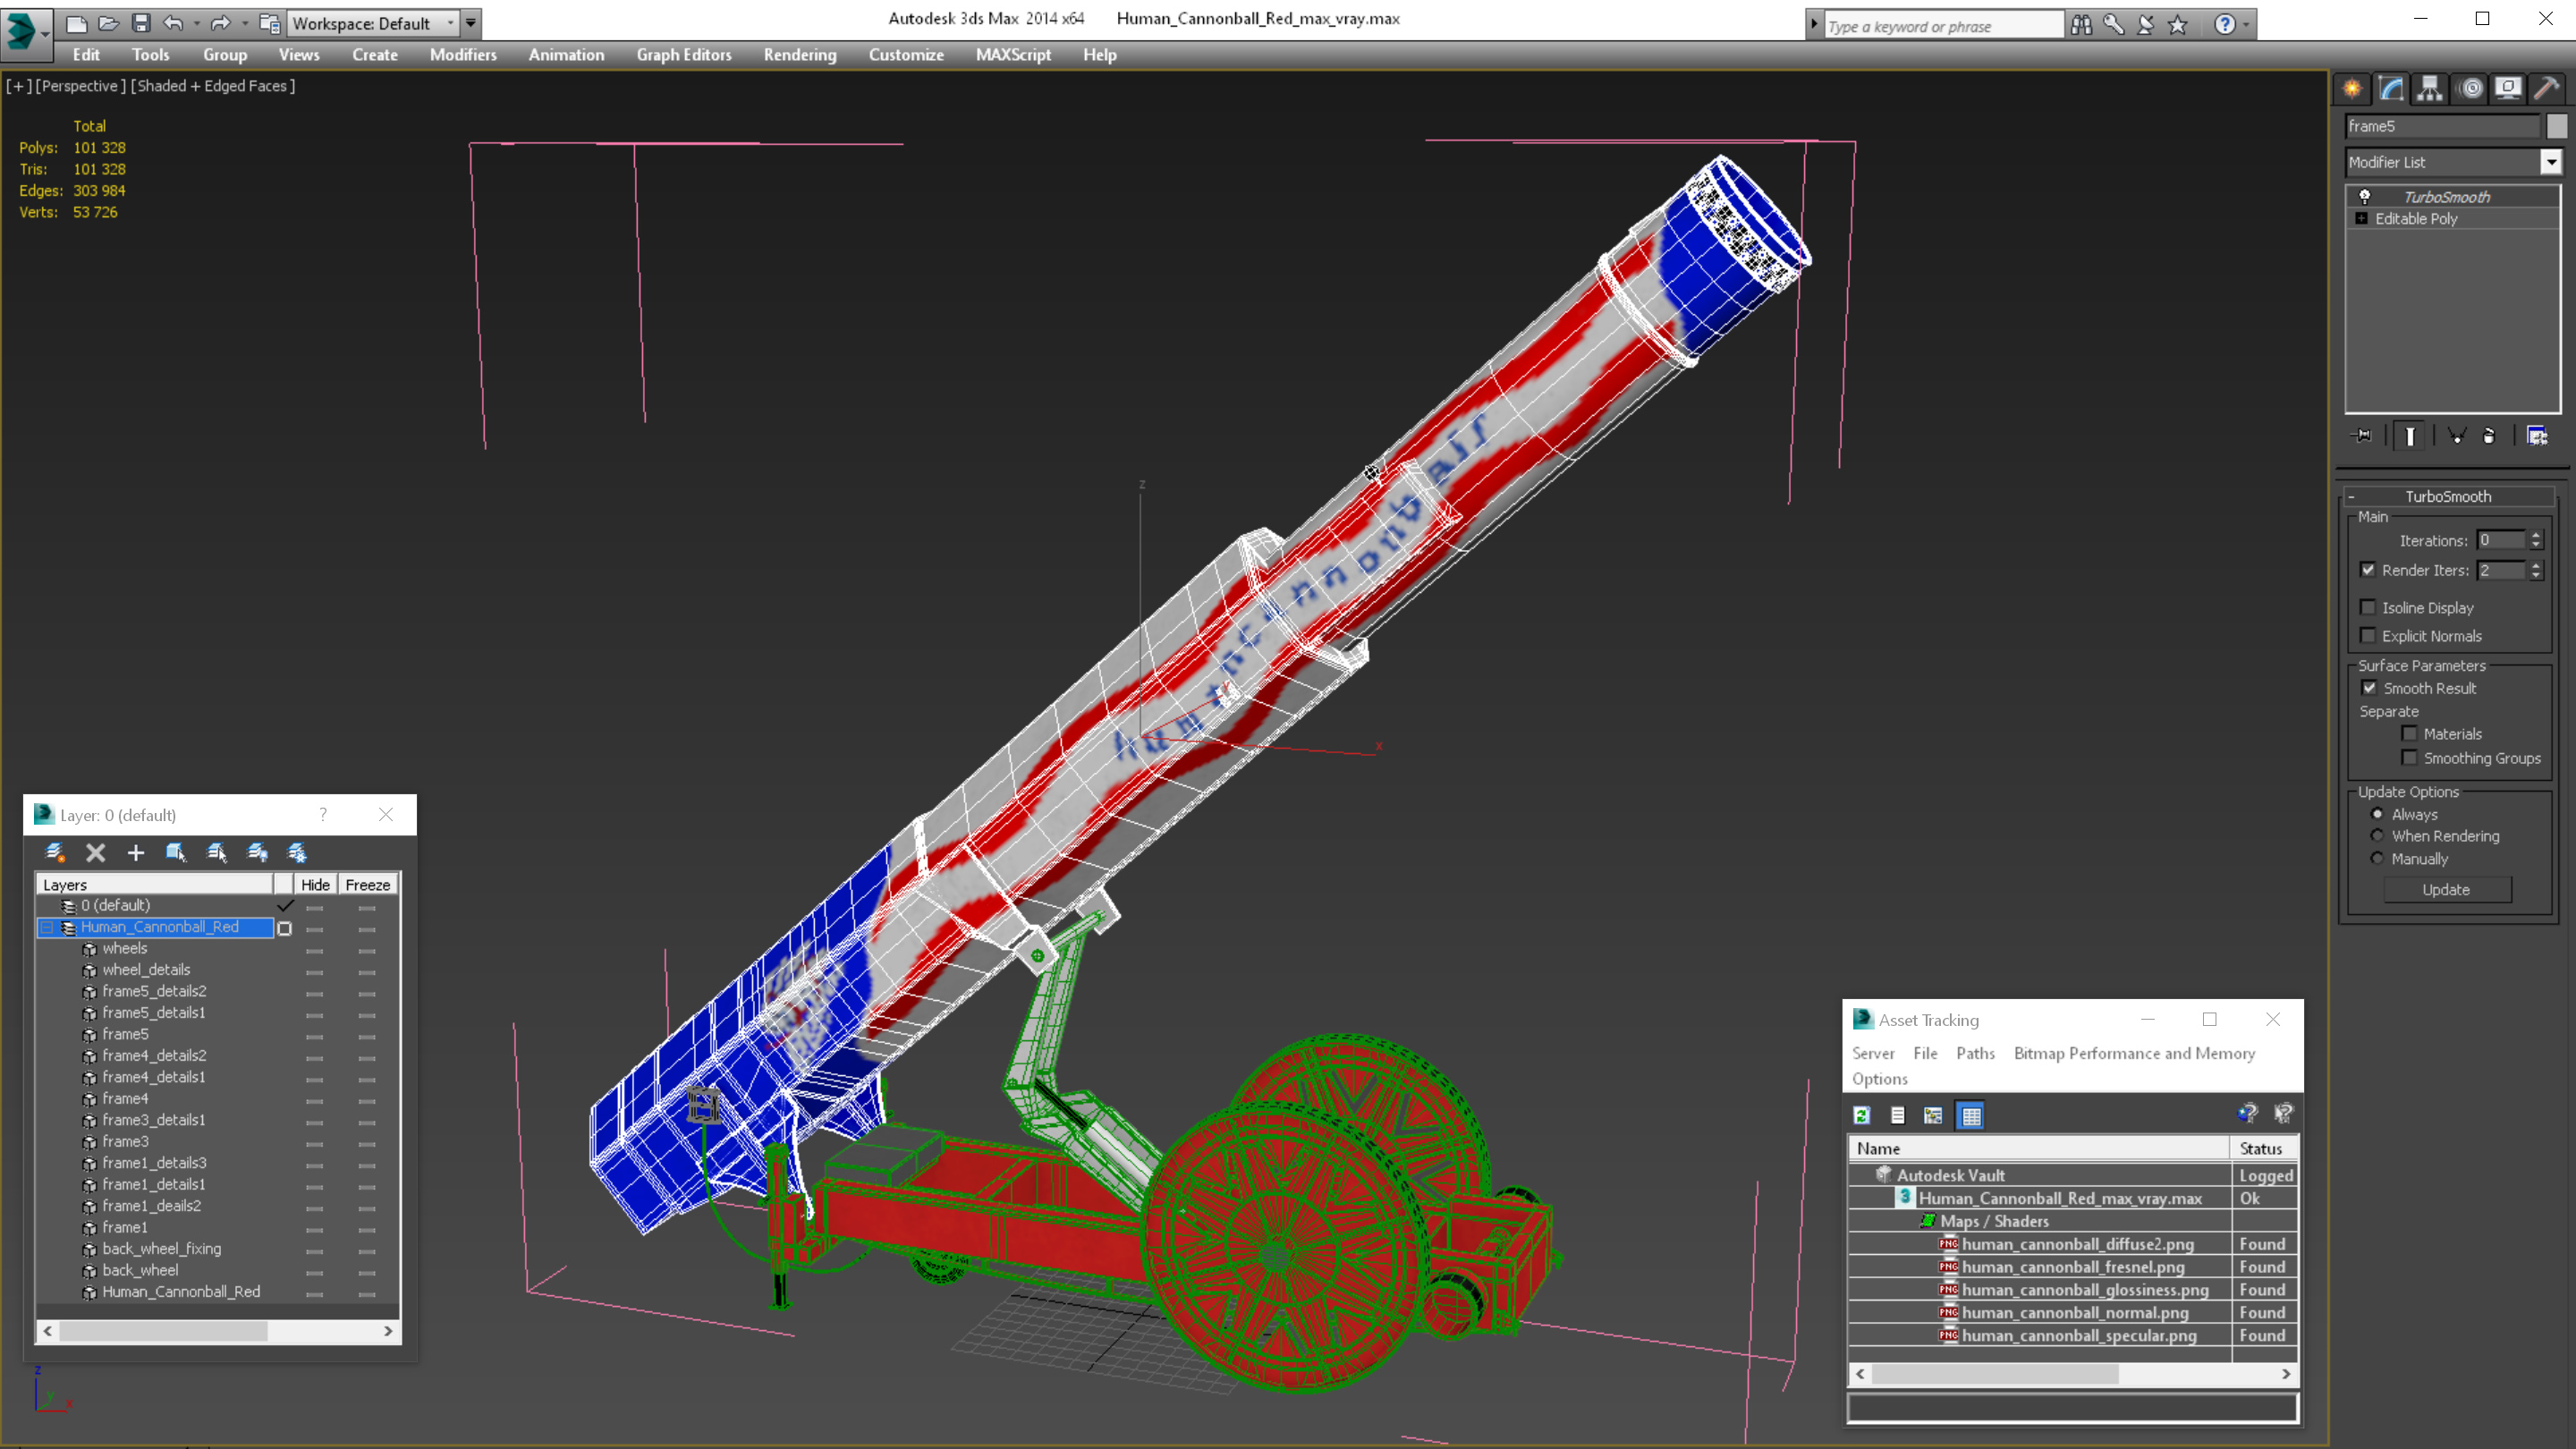2576x1449 pixels.
Task: Click the object color swatch beside the frame5 name
Action: pos(2556,126)
